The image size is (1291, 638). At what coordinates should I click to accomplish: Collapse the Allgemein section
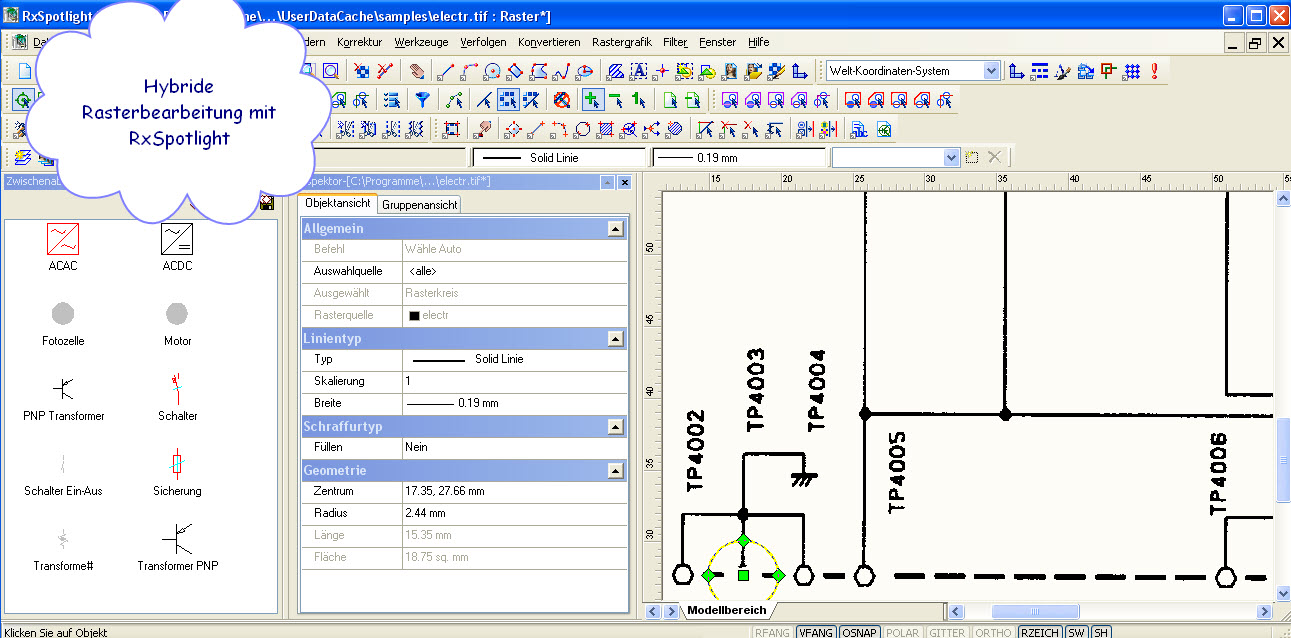pos(616,229)
